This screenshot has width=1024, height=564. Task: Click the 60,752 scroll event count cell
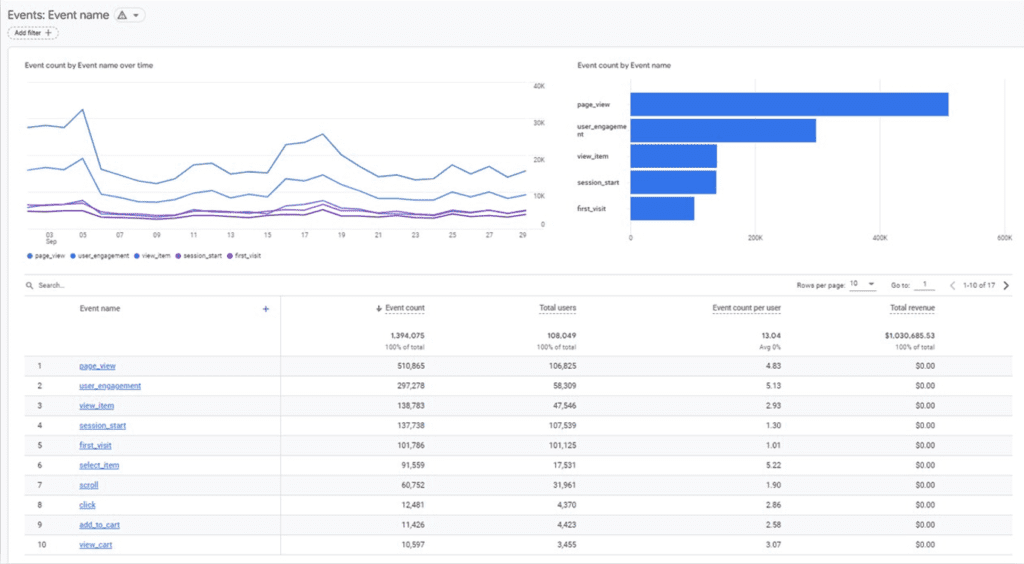[x=413, y=485]
